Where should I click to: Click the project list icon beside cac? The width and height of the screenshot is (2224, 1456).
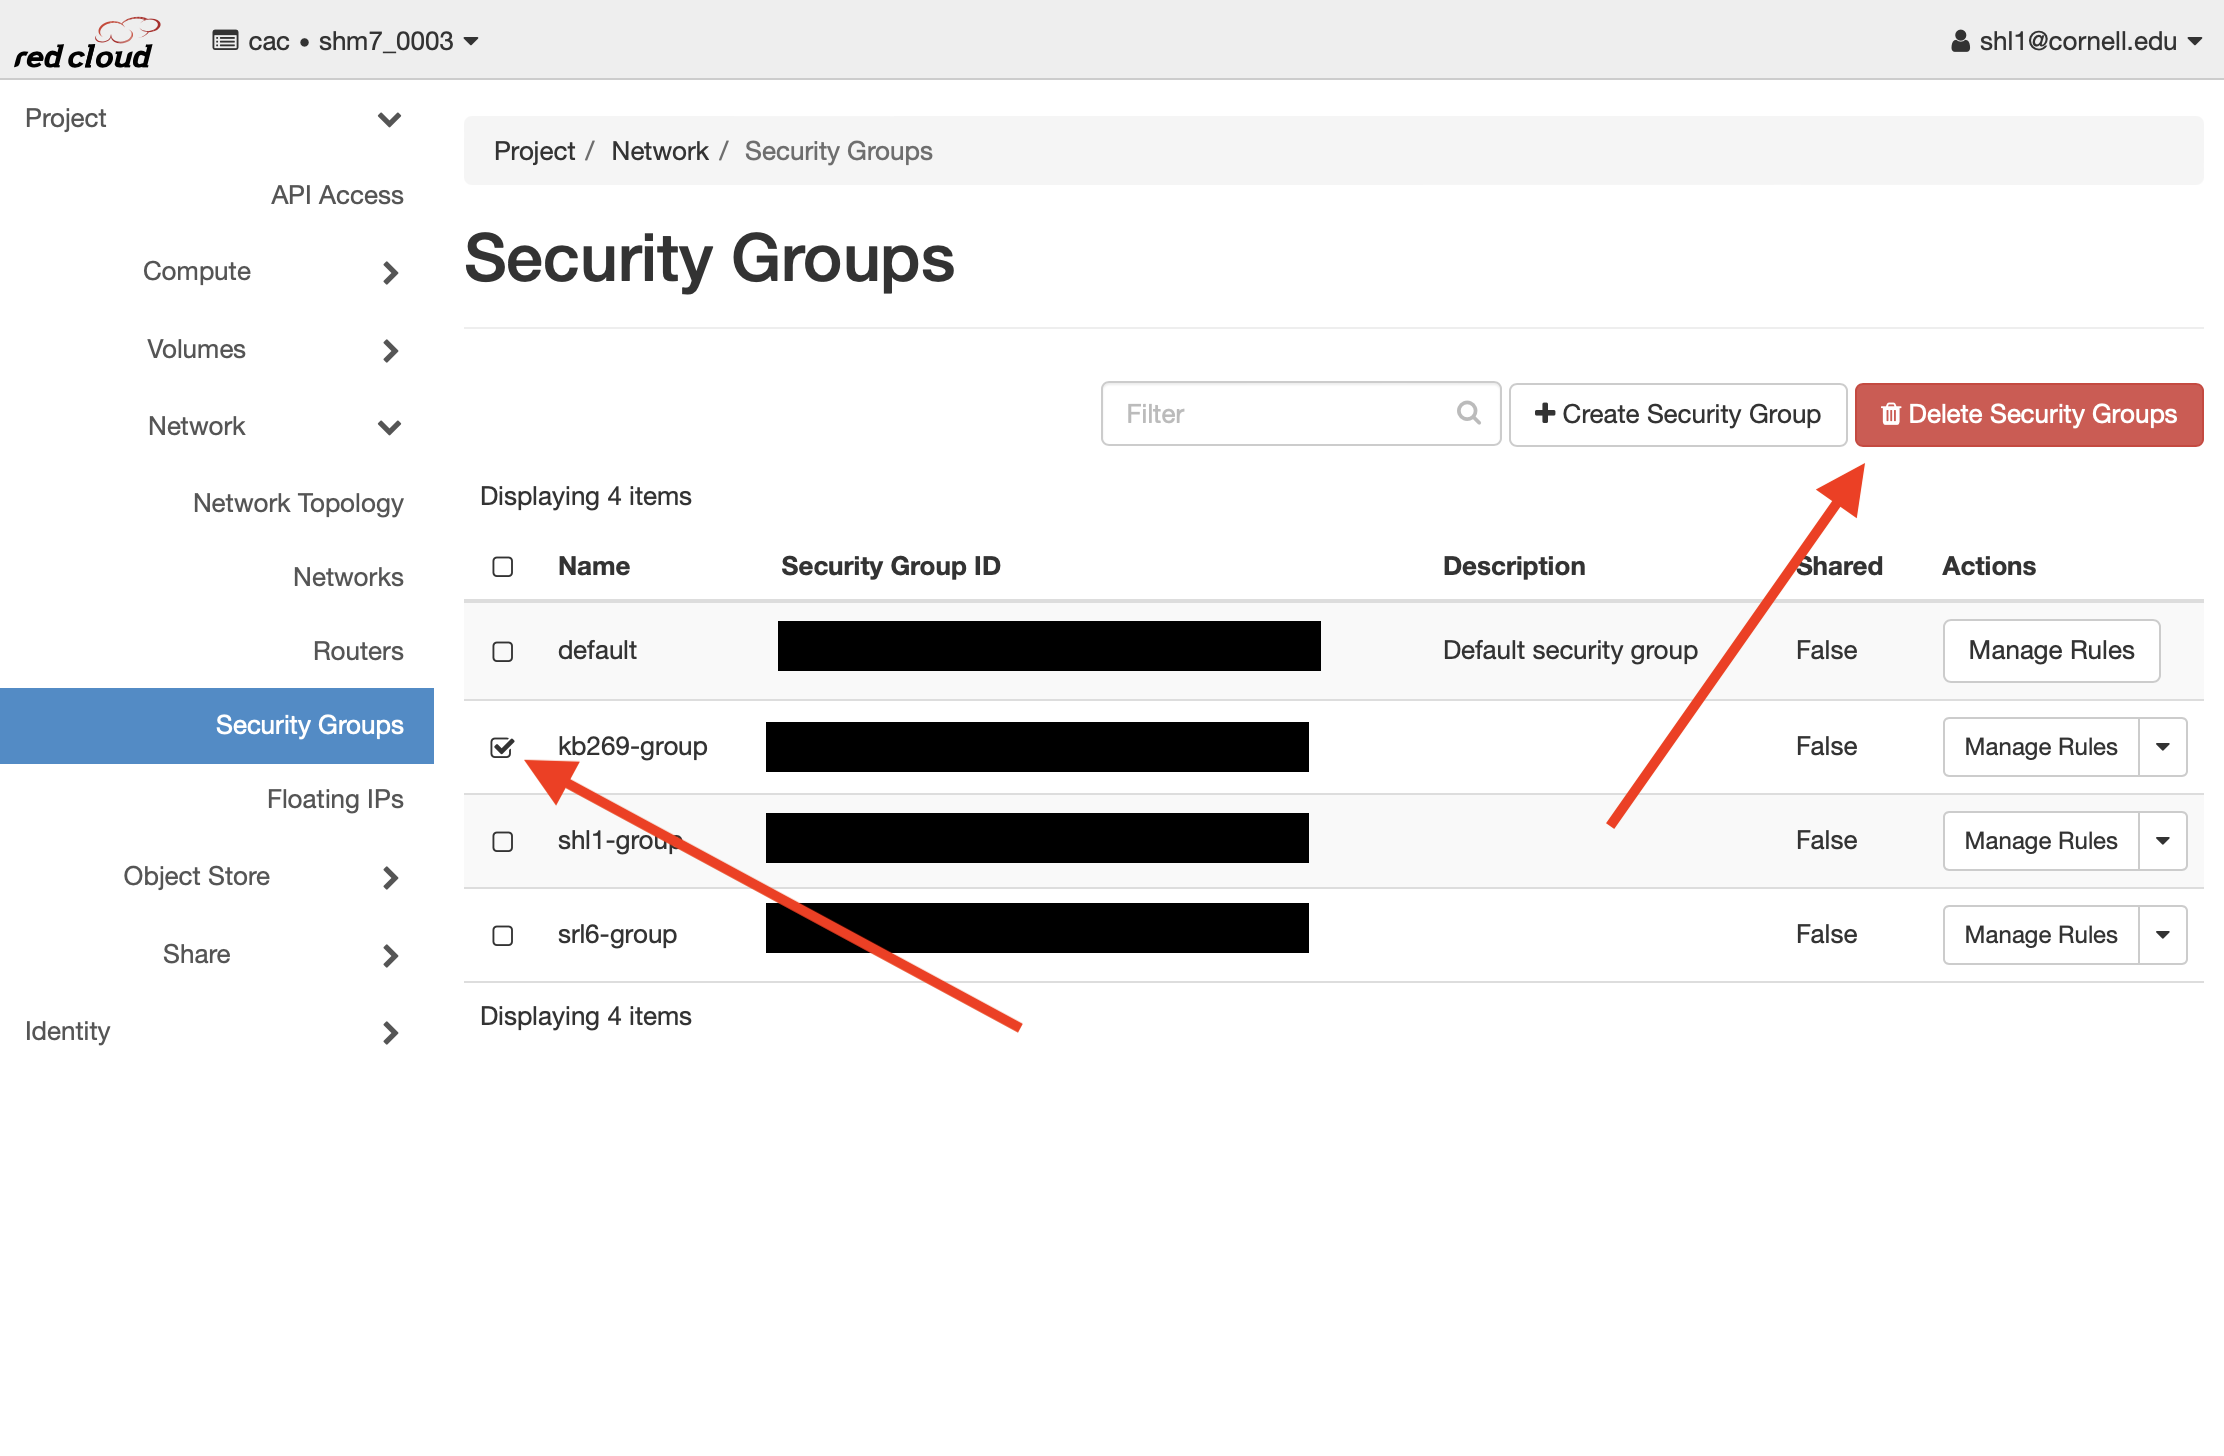tap(225, 41)
